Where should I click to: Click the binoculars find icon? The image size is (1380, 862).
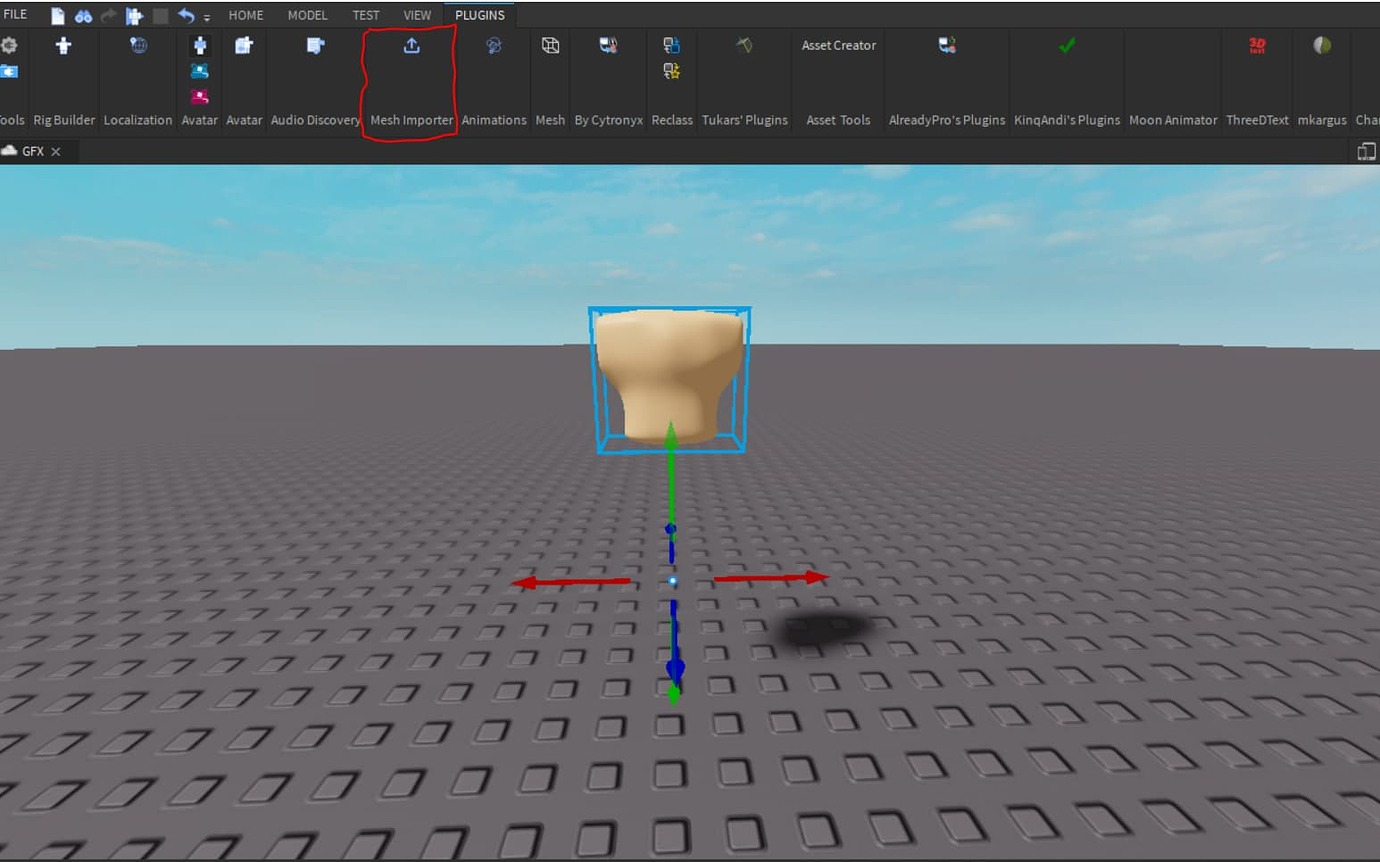pos(84,16)
